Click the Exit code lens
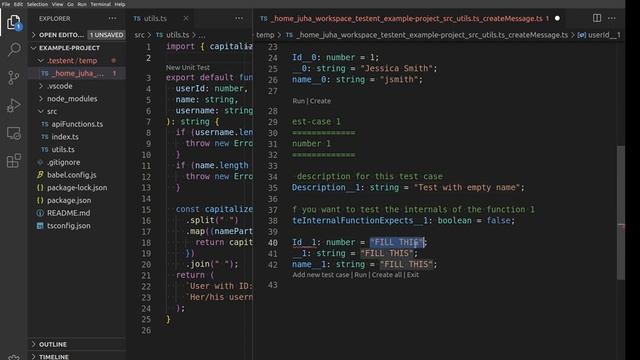The image size is (640, 360). pyautogui.click(x=413, y=275)
